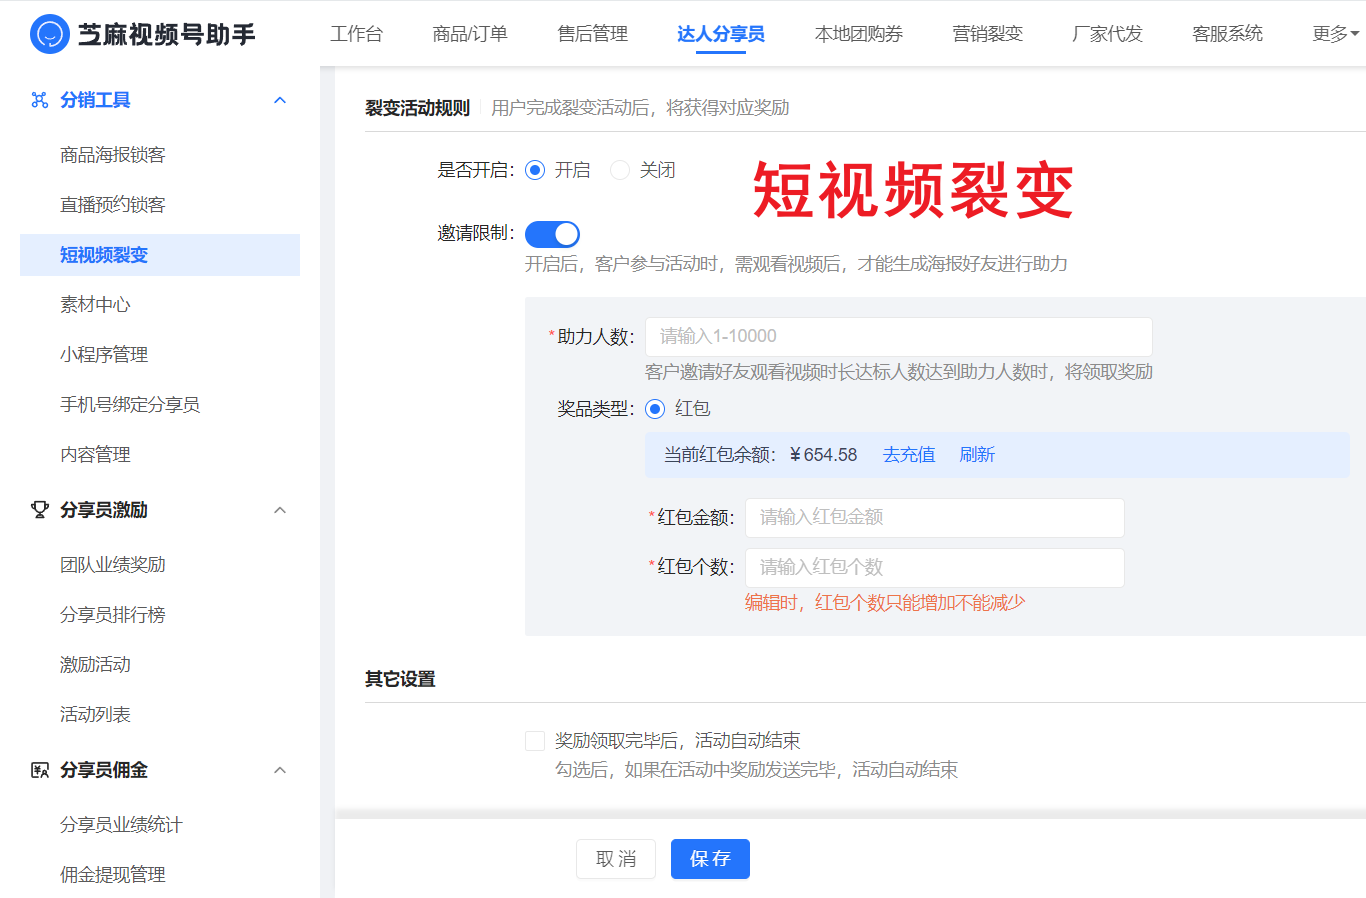
Task: Select the 开启 radio button
Action: [x=535, y=170]
